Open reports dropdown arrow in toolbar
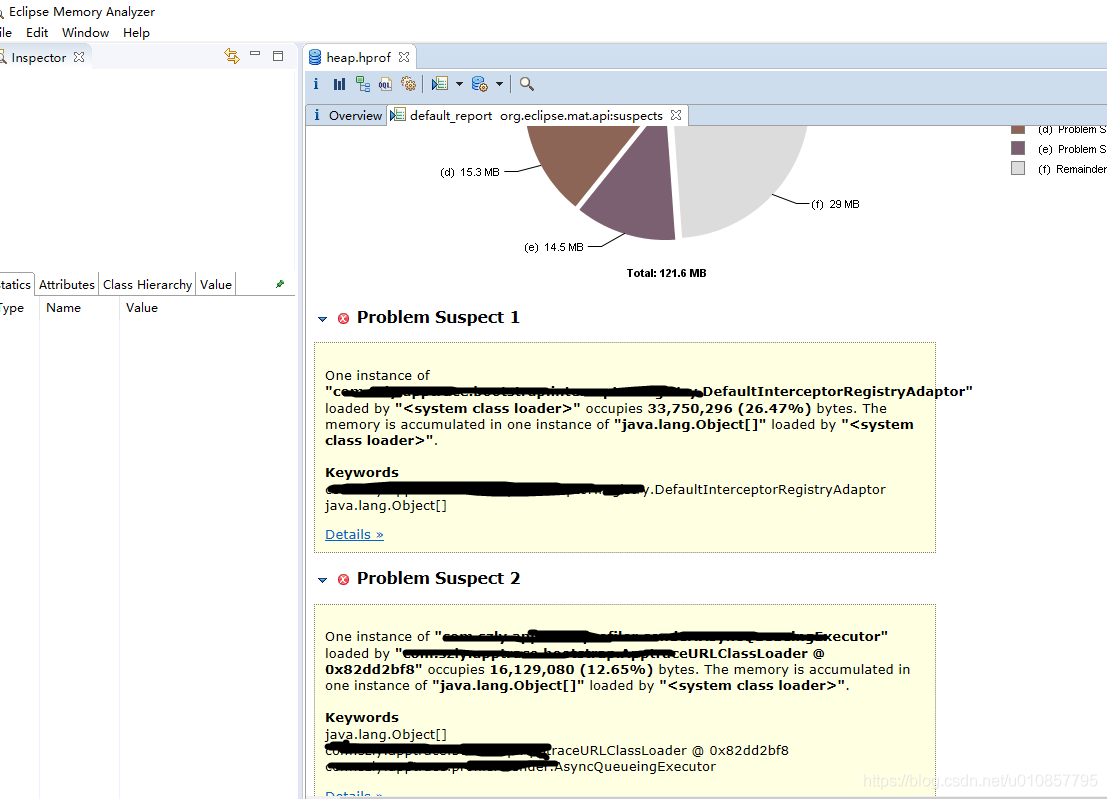 pyautogui.click(x=459, y=84)
